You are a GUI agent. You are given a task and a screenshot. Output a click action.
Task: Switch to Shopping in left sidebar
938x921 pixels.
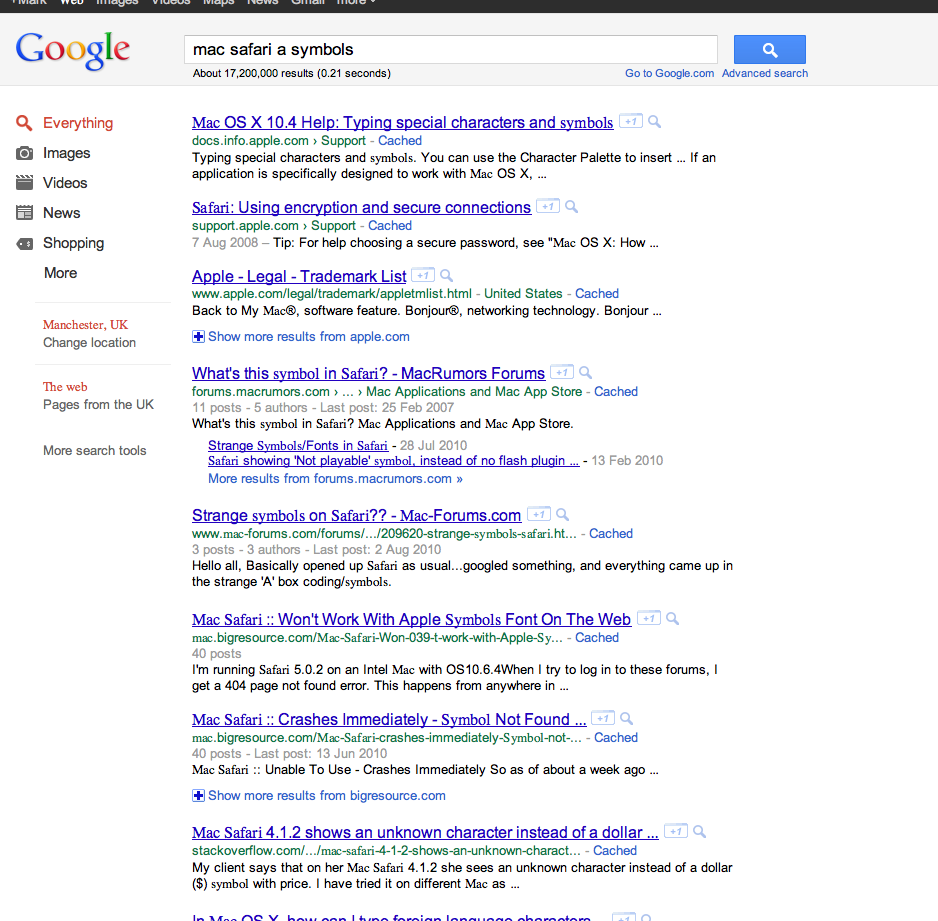pyautogui.click(x=74, y=243)
